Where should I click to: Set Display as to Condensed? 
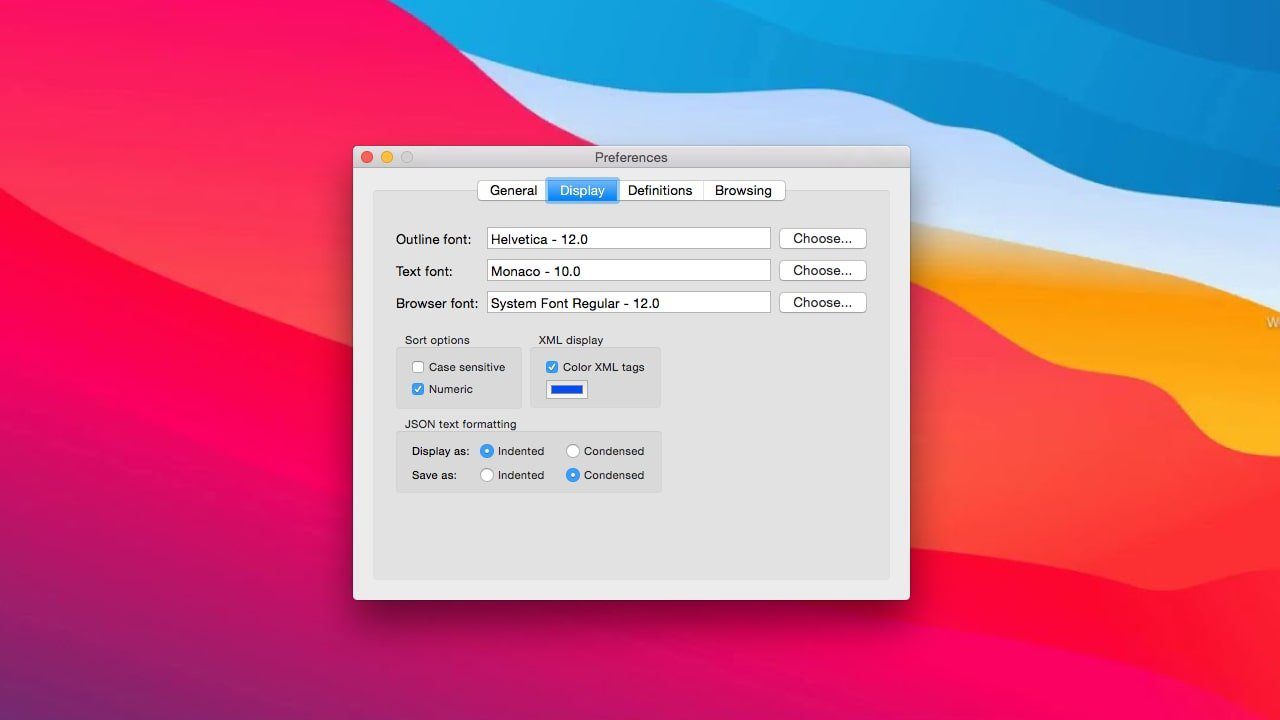point(573,451)
